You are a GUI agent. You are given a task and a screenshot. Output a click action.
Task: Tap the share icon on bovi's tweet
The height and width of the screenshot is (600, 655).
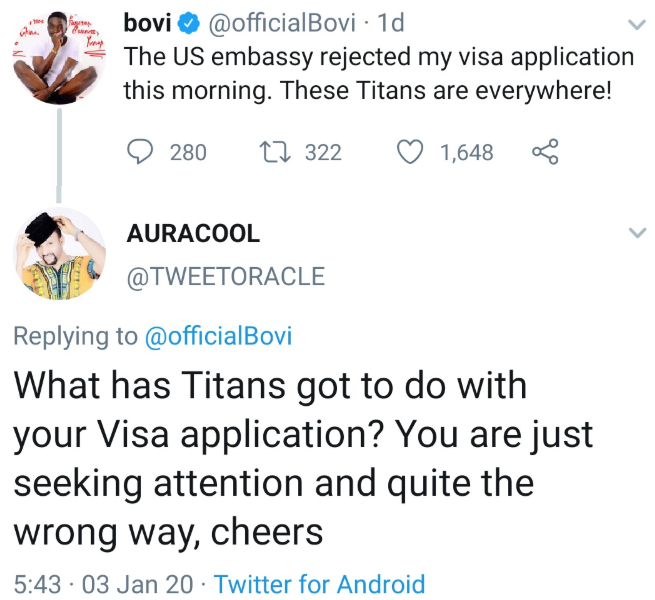(x=544, y=152)
